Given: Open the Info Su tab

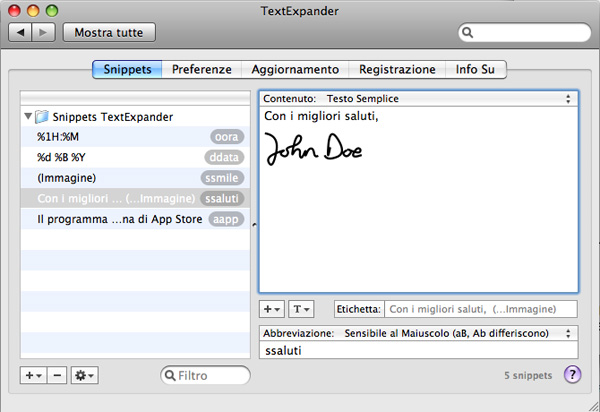Looking at the screenshot, I should point(475,69).
